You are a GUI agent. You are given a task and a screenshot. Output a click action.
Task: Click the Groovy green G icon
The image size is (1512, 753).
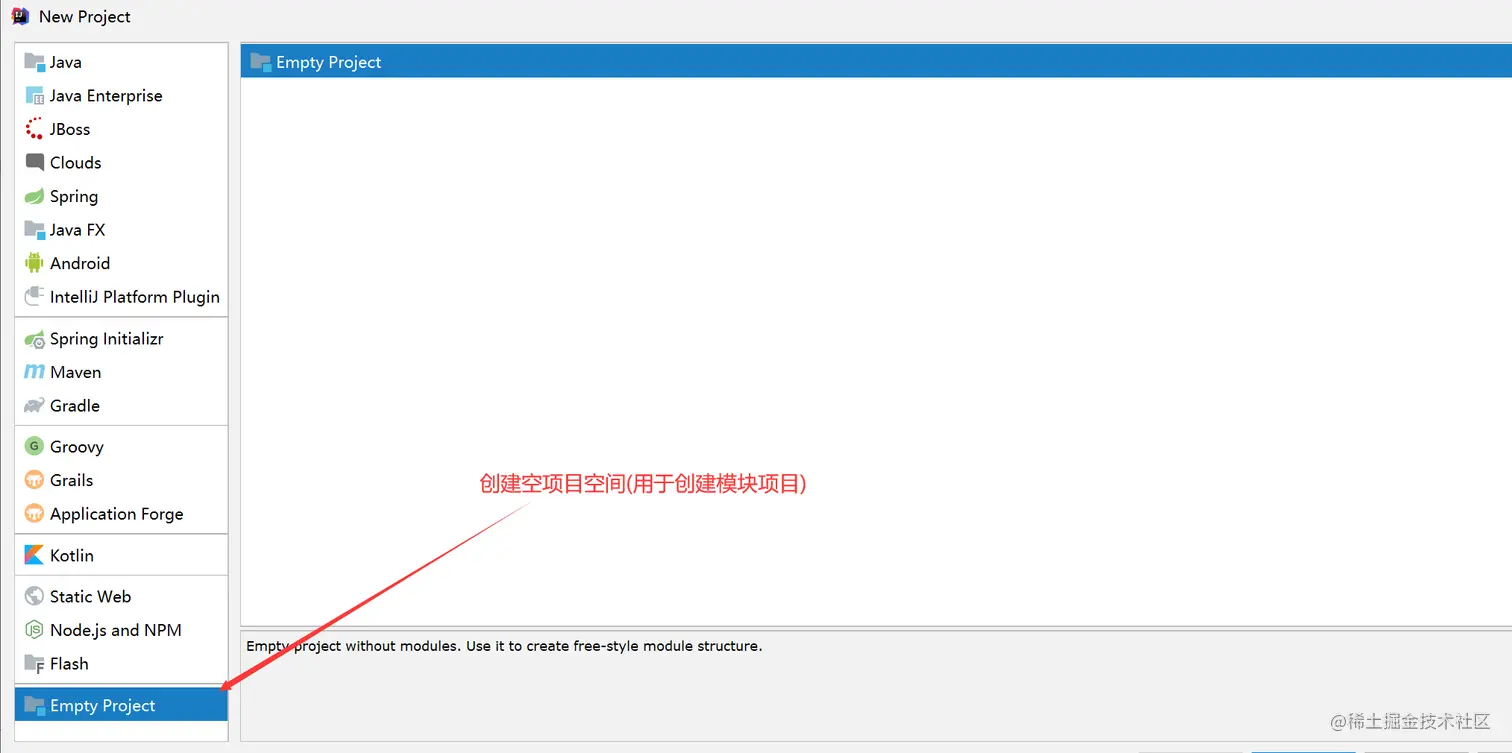pyautogui.click(x=35, y=447)
